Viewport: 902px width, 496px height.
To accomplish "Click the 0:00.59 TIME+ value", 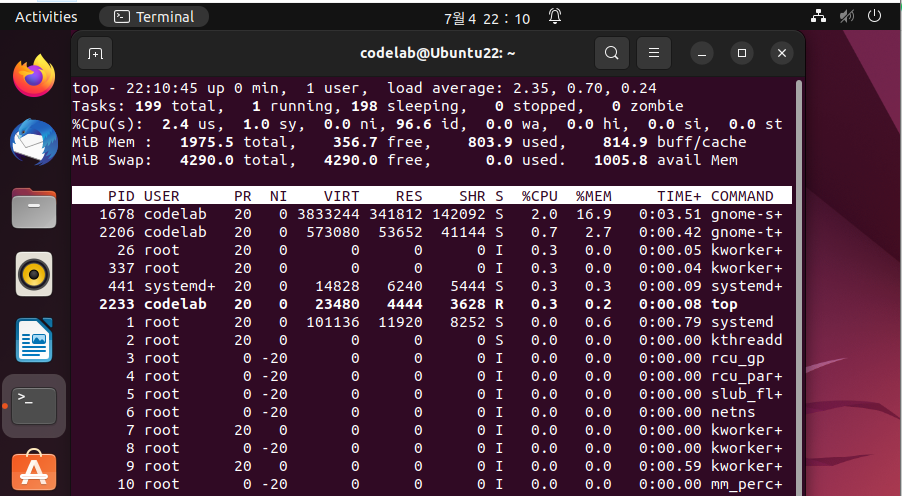I will coord(670,467).
